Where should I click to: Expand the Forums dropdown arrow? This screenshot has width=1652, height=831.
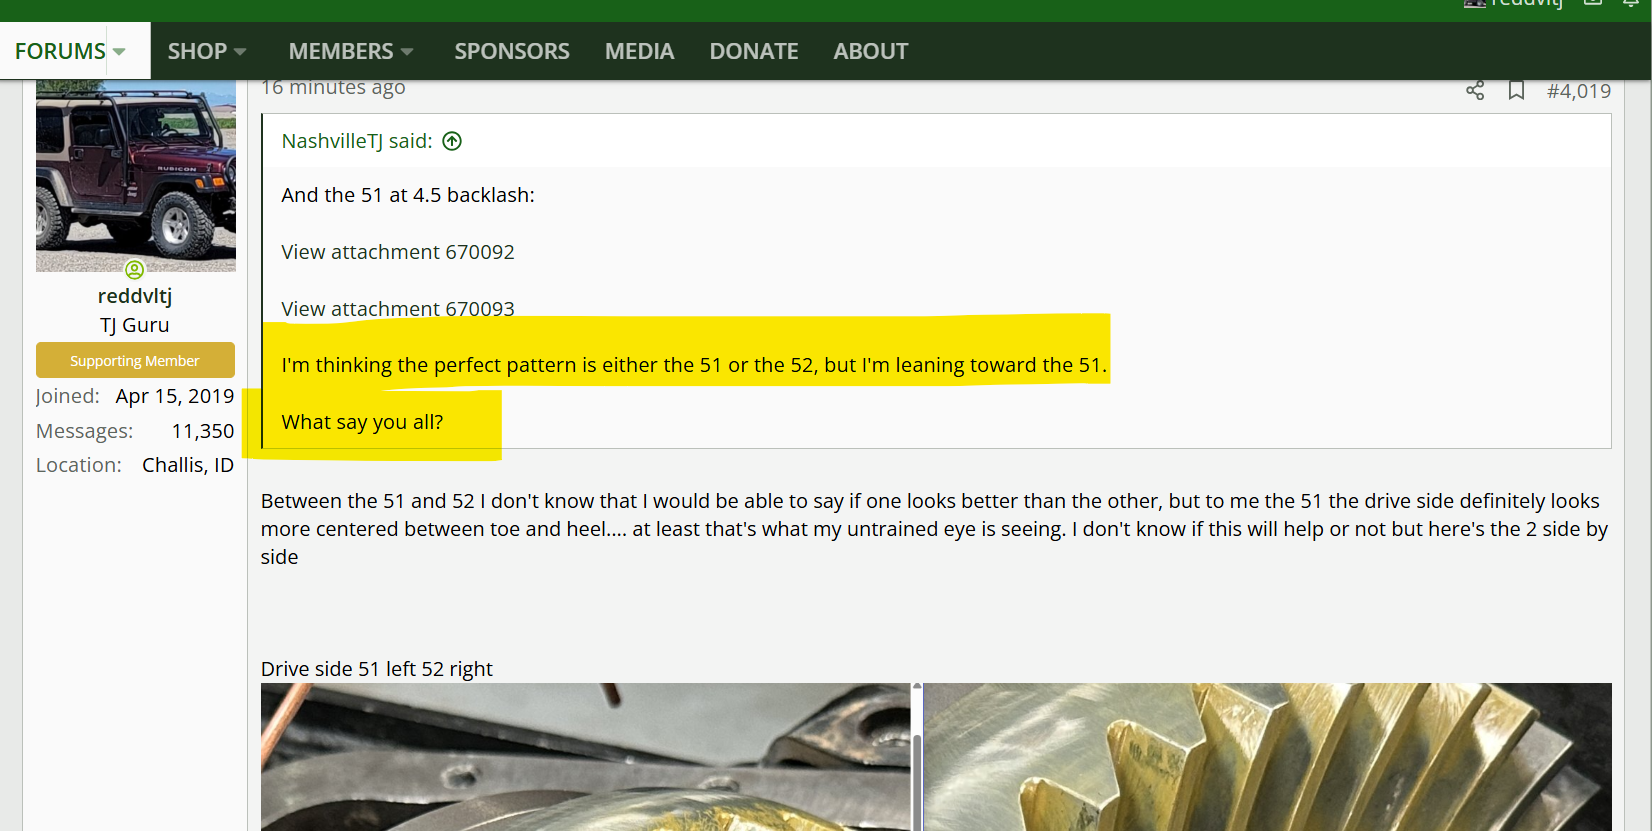(119, 52)
